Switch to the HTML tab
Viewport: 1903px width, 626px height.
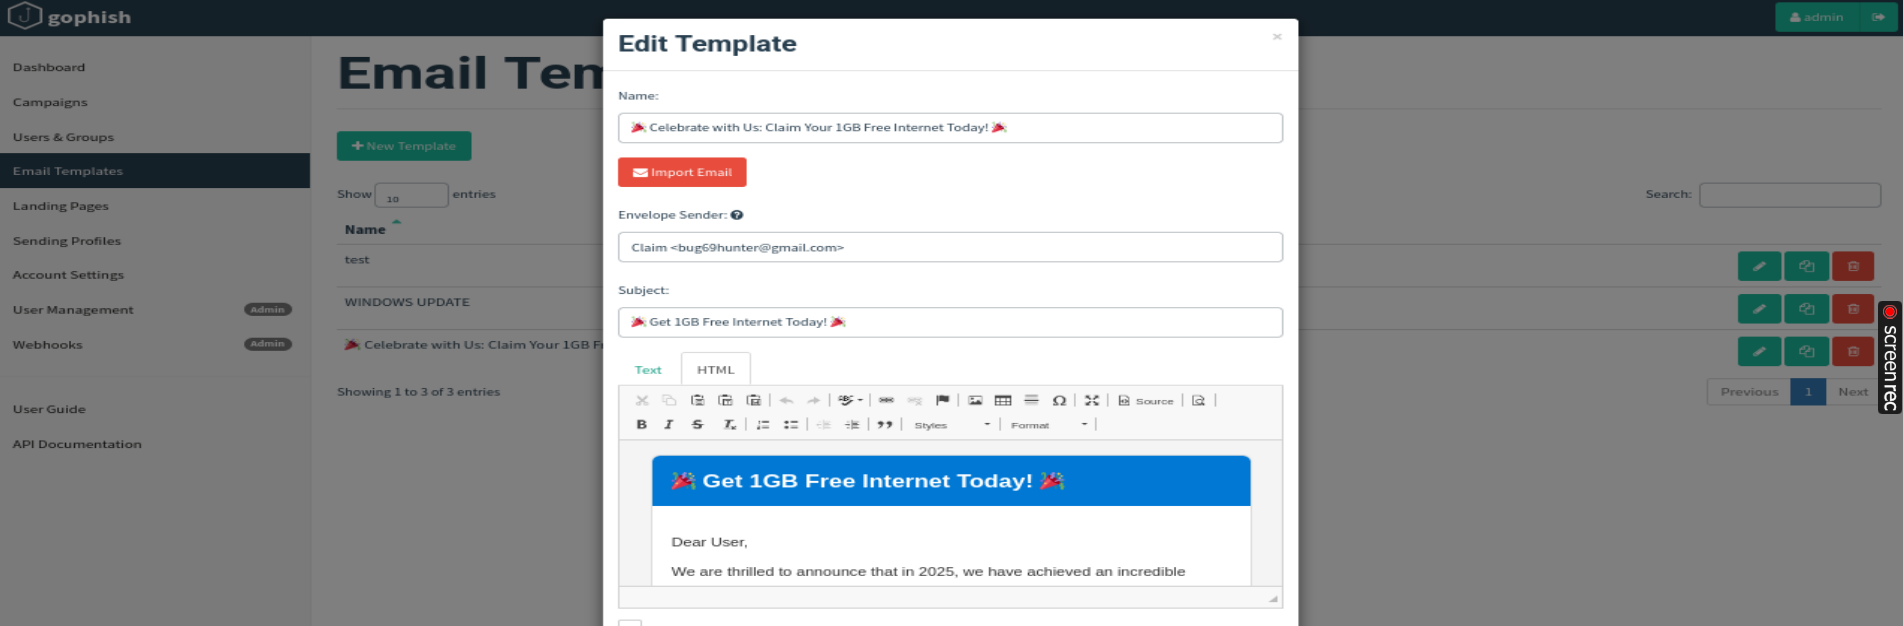715,369
